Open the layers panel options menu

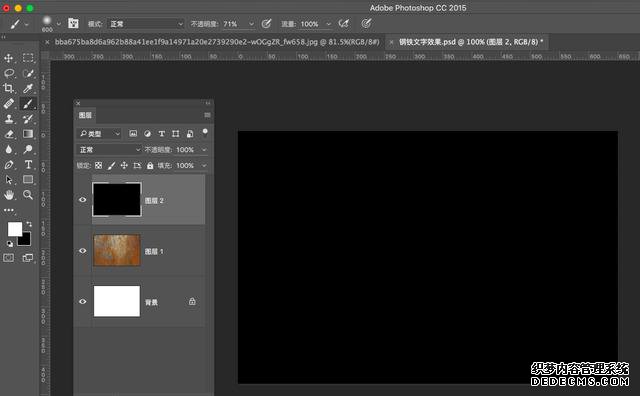click(207, 115)
